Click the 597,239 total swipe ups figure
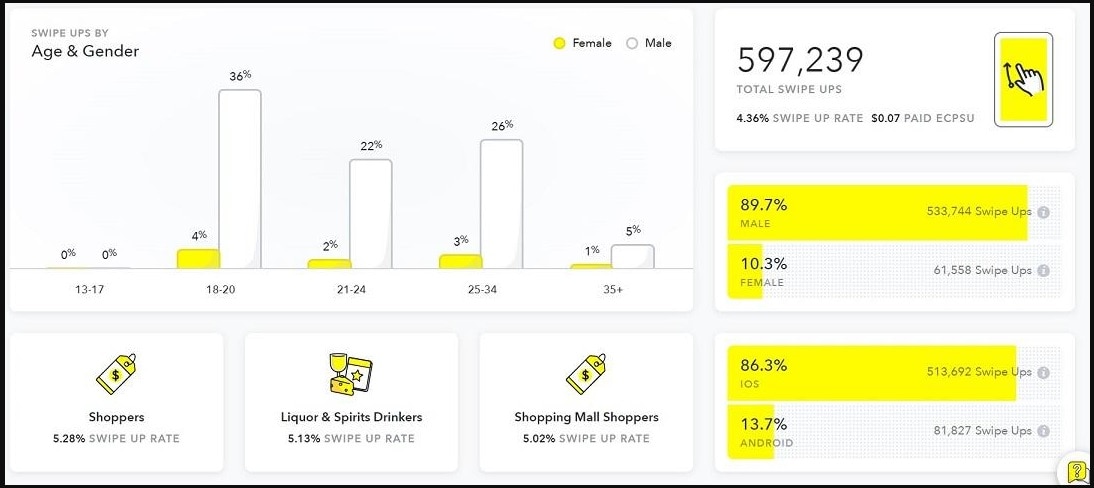The height and width of the screenshot is (488, 1094). pos(800,61)
